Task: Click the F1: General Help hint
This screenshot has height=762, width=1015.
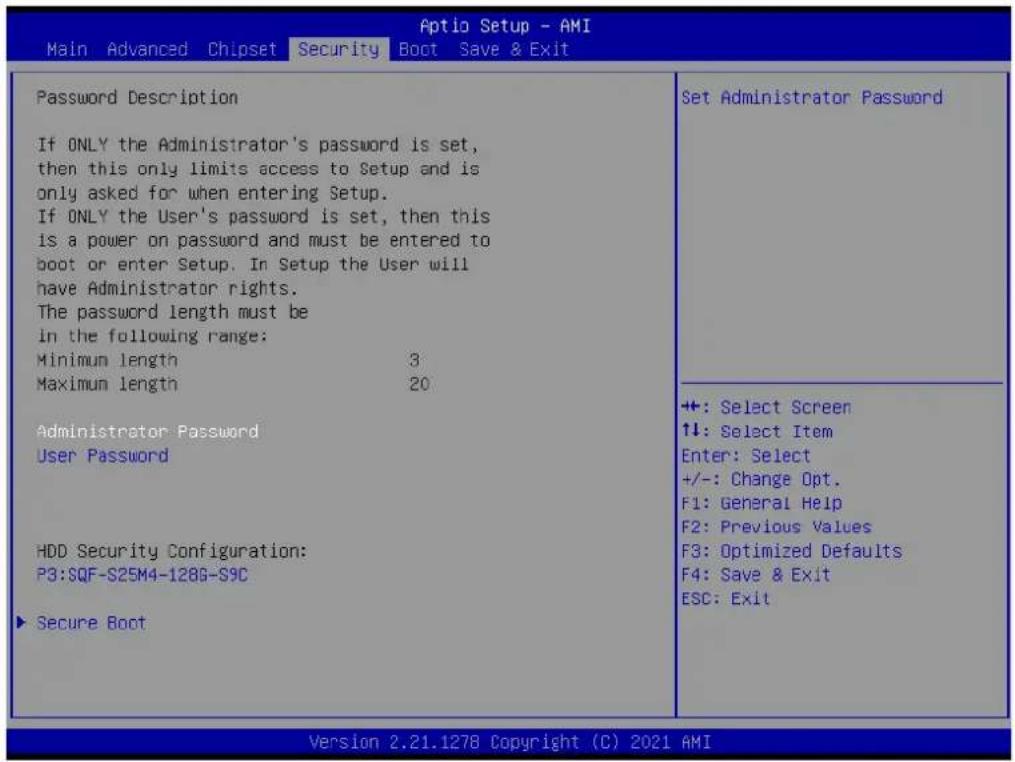Action: [x=761, y=503]
